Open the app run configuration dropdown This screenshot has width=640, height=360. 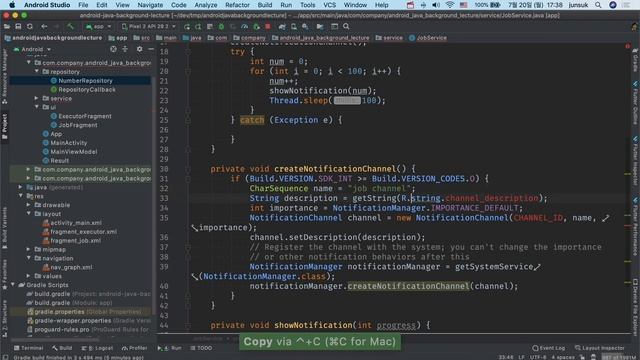(98, 27)
